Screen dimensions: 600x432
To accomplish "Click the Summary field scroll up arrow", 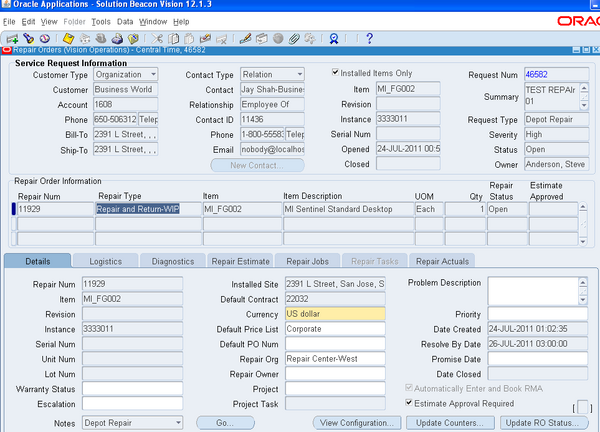I will pyautogui.click(x=584, y=88).
